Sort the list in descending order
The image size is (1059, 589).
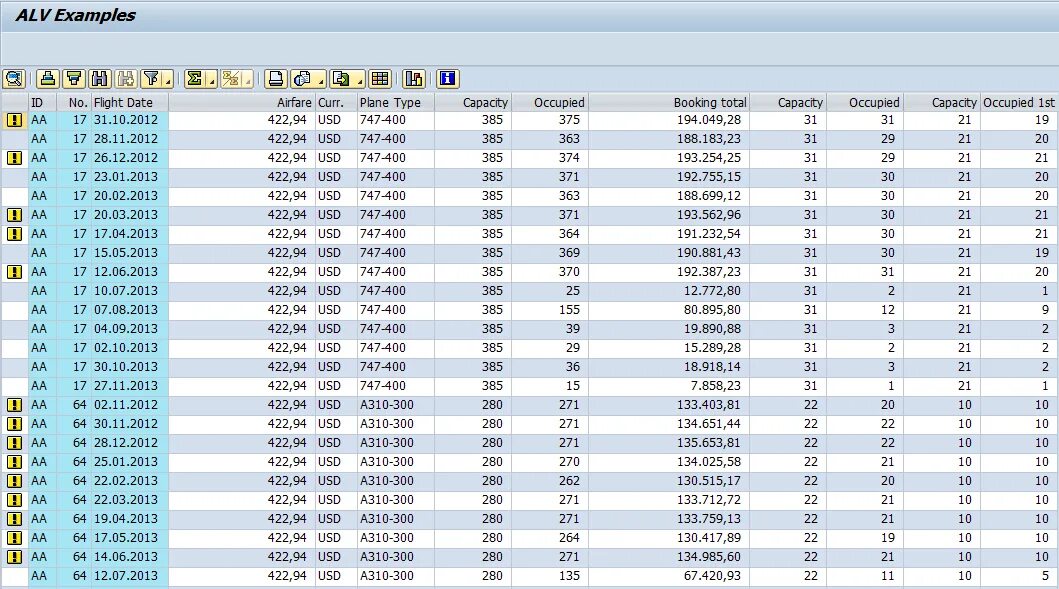tap(72, 78)
